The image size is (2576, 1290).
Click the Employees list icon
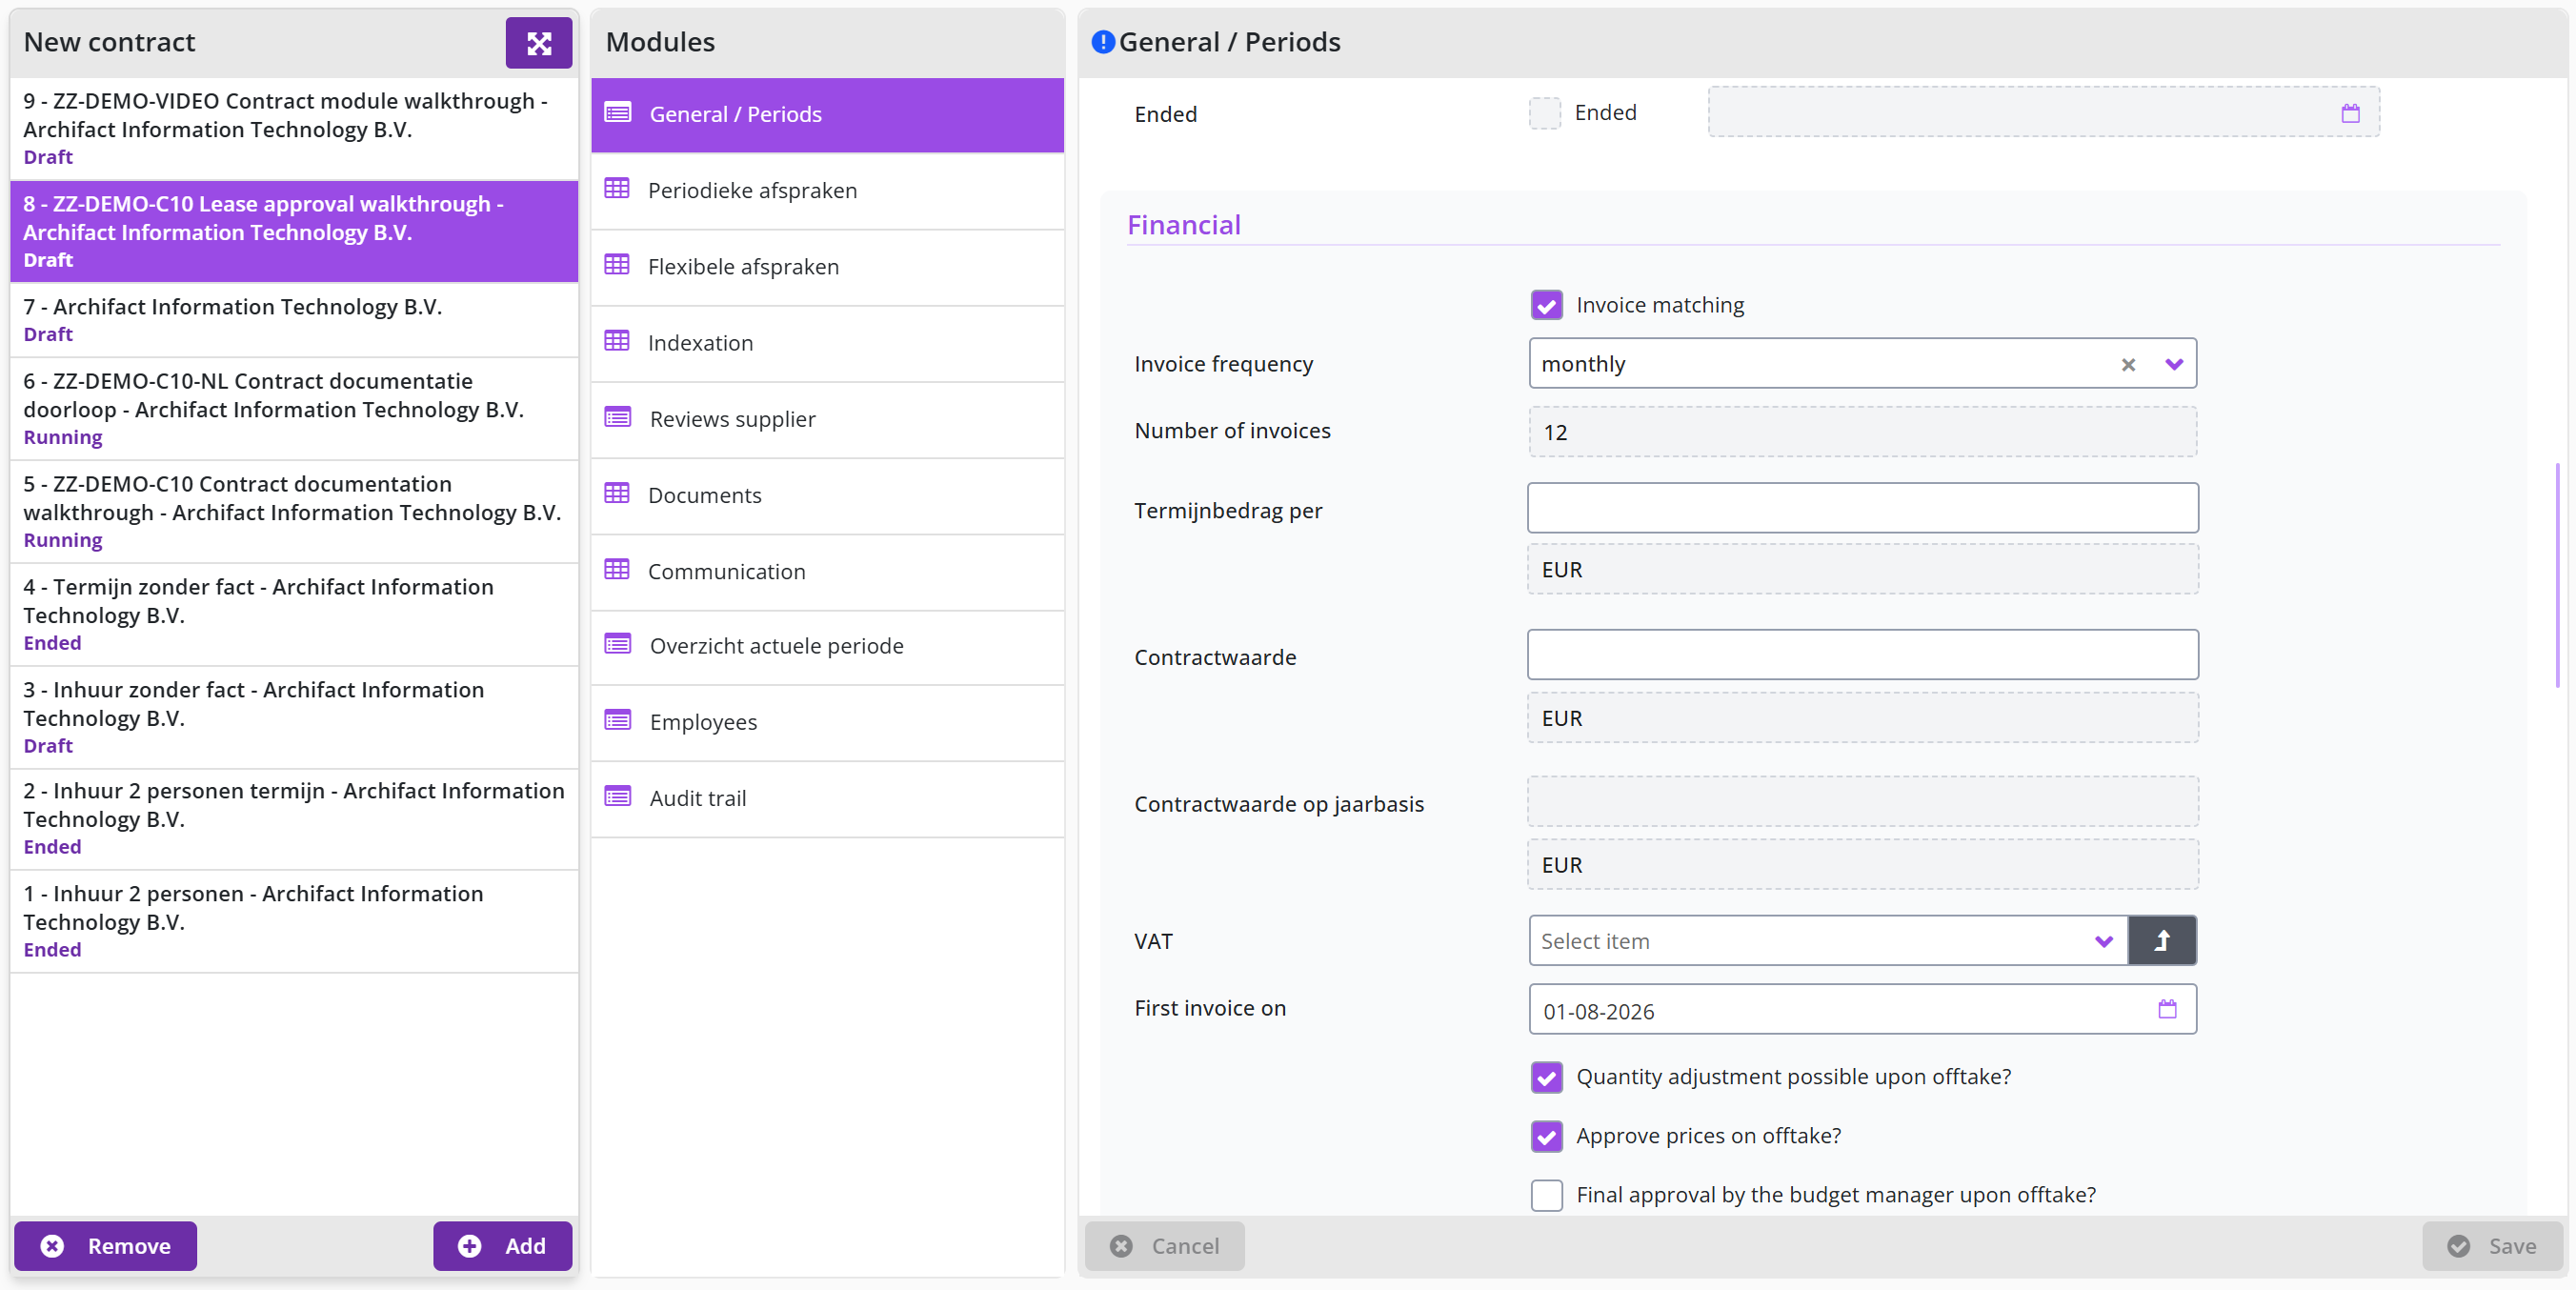[x=618, y=720]
